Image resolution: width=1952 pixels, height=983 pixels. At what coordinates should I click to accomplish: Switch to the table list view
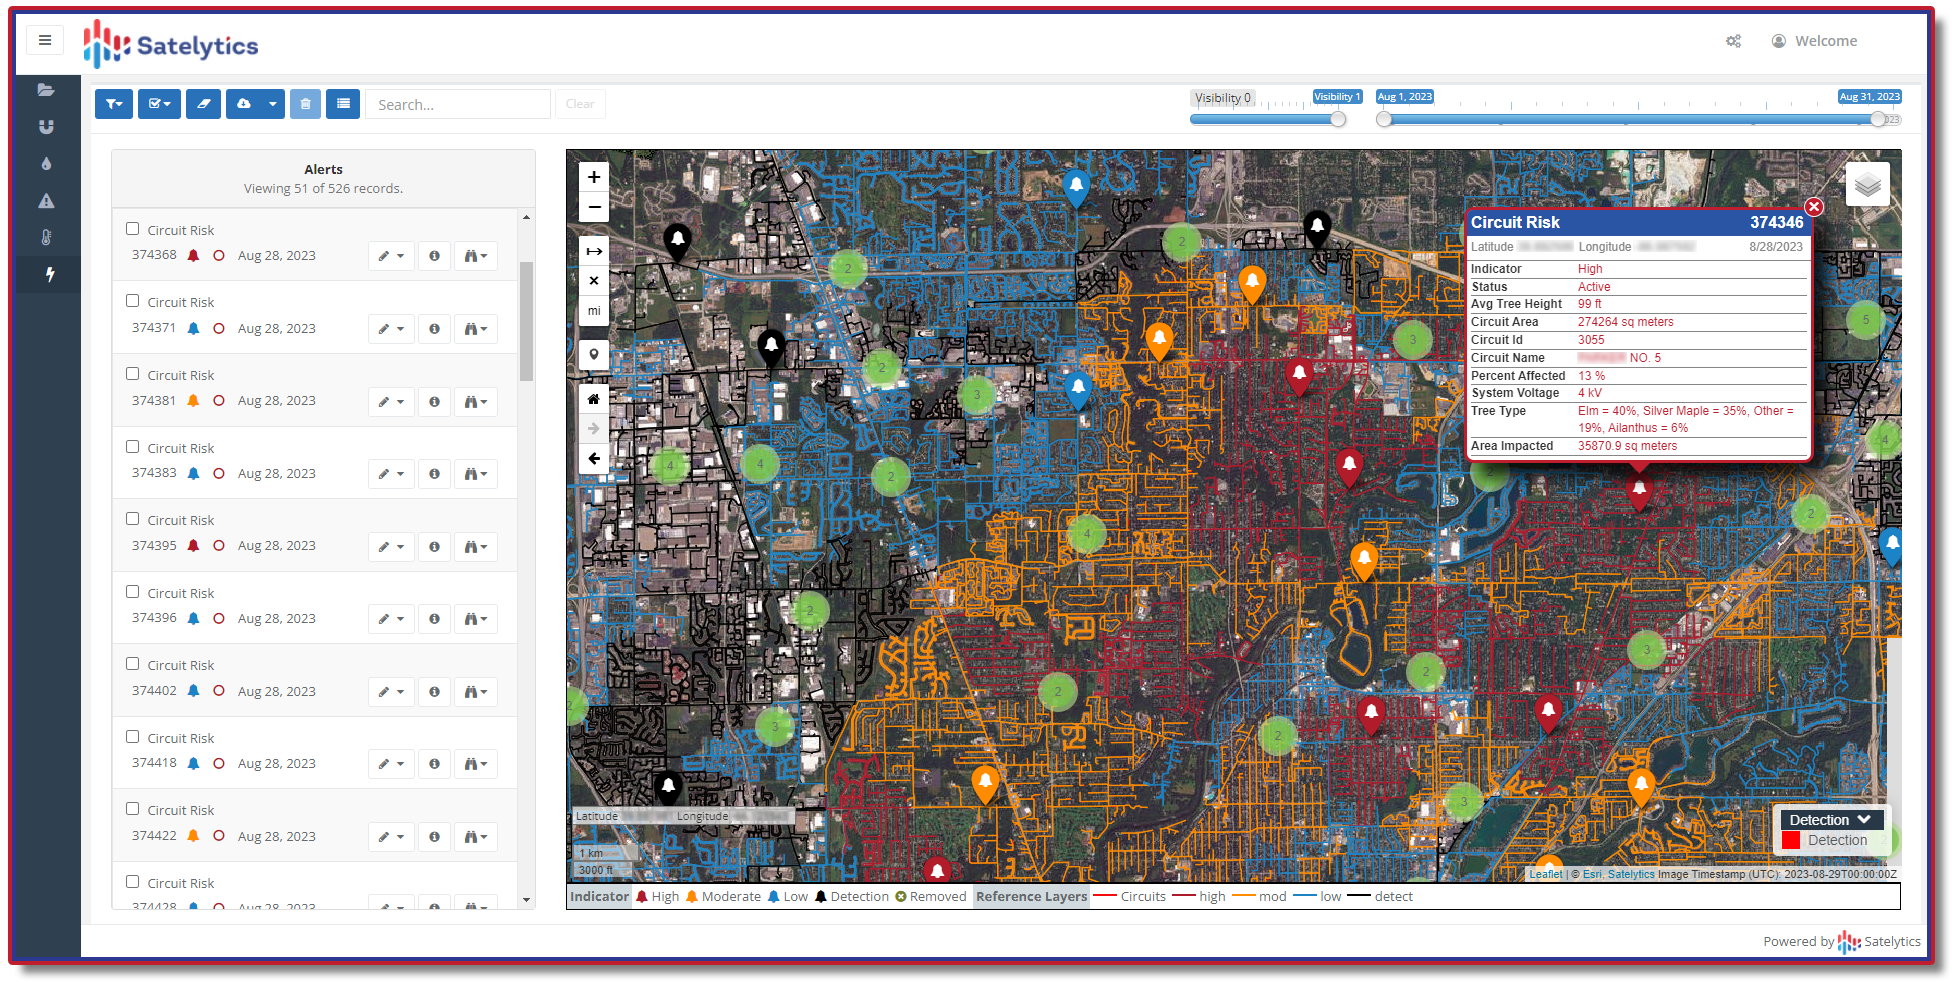coord(343,104)
